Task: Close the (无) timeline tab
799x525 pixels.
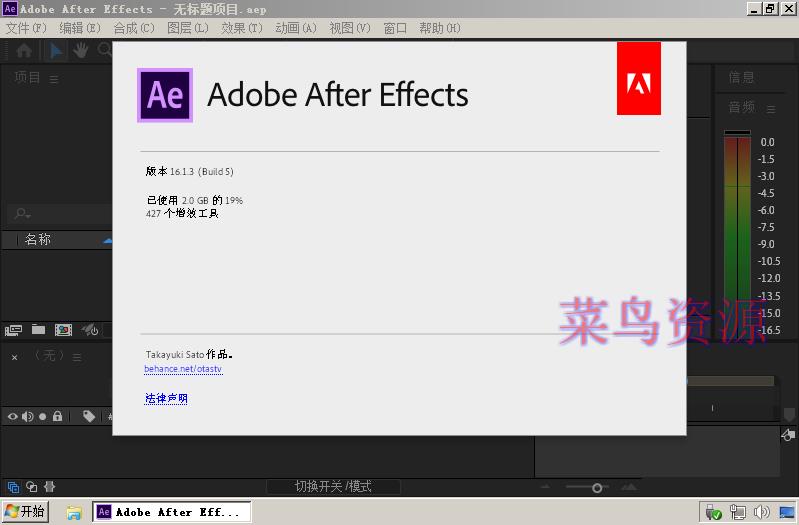Action: (15, 357)
